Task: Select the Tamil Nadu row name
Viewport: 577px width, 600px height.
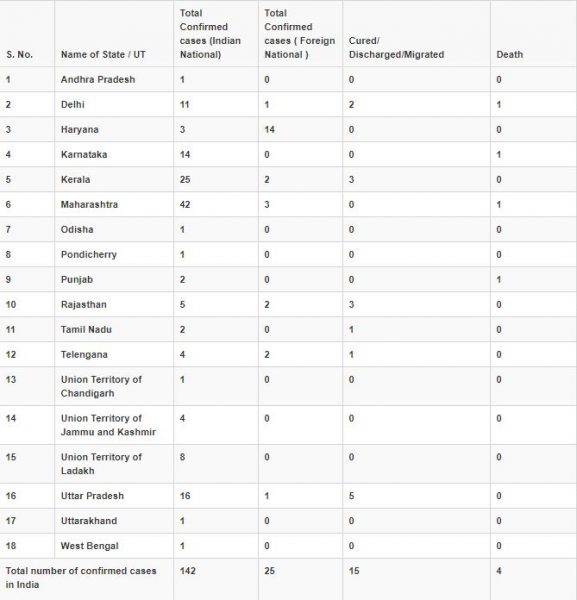Action: (x=86, y=329)
